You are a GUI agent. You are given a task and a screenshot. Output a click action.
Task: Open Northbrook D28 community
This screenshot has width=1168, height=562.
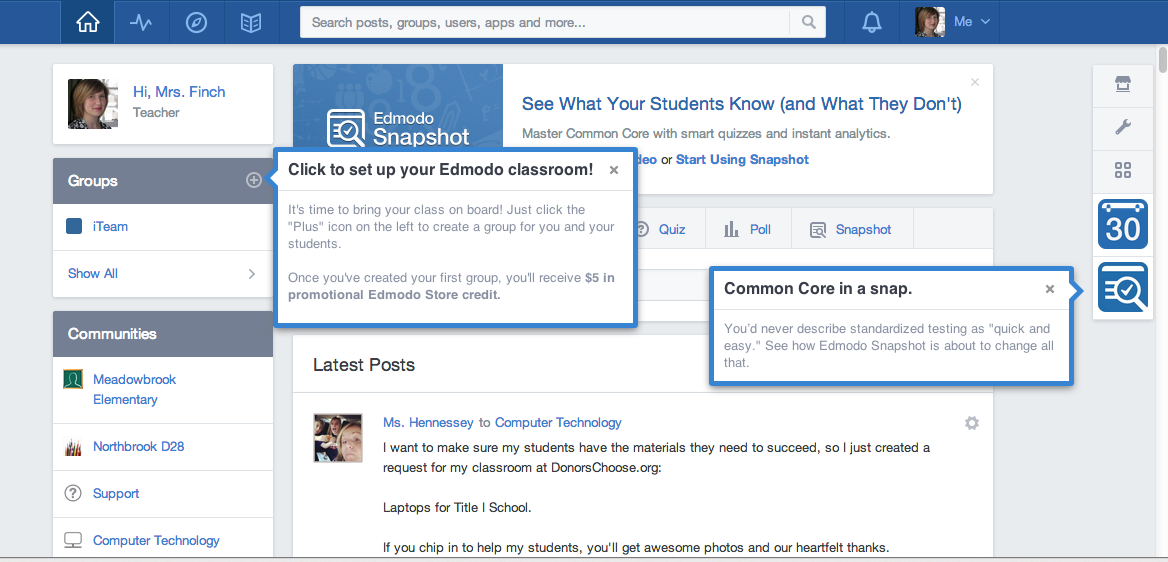[x=139, y=446]
